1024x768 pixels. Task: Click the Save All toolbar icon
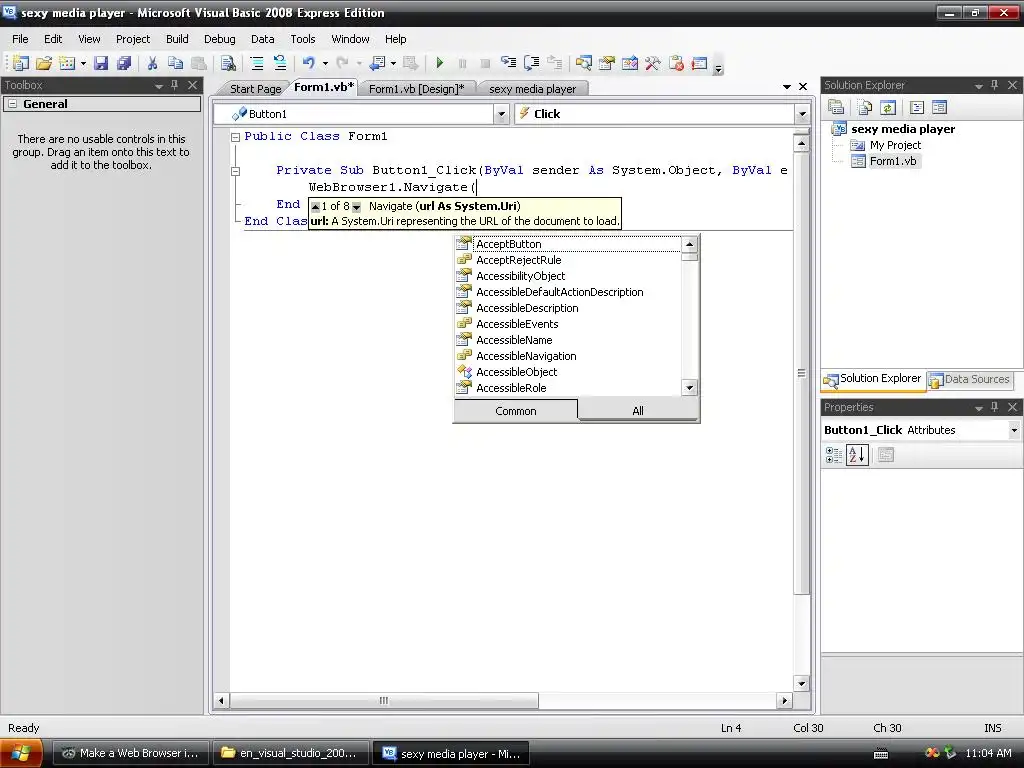click(124, 63)
